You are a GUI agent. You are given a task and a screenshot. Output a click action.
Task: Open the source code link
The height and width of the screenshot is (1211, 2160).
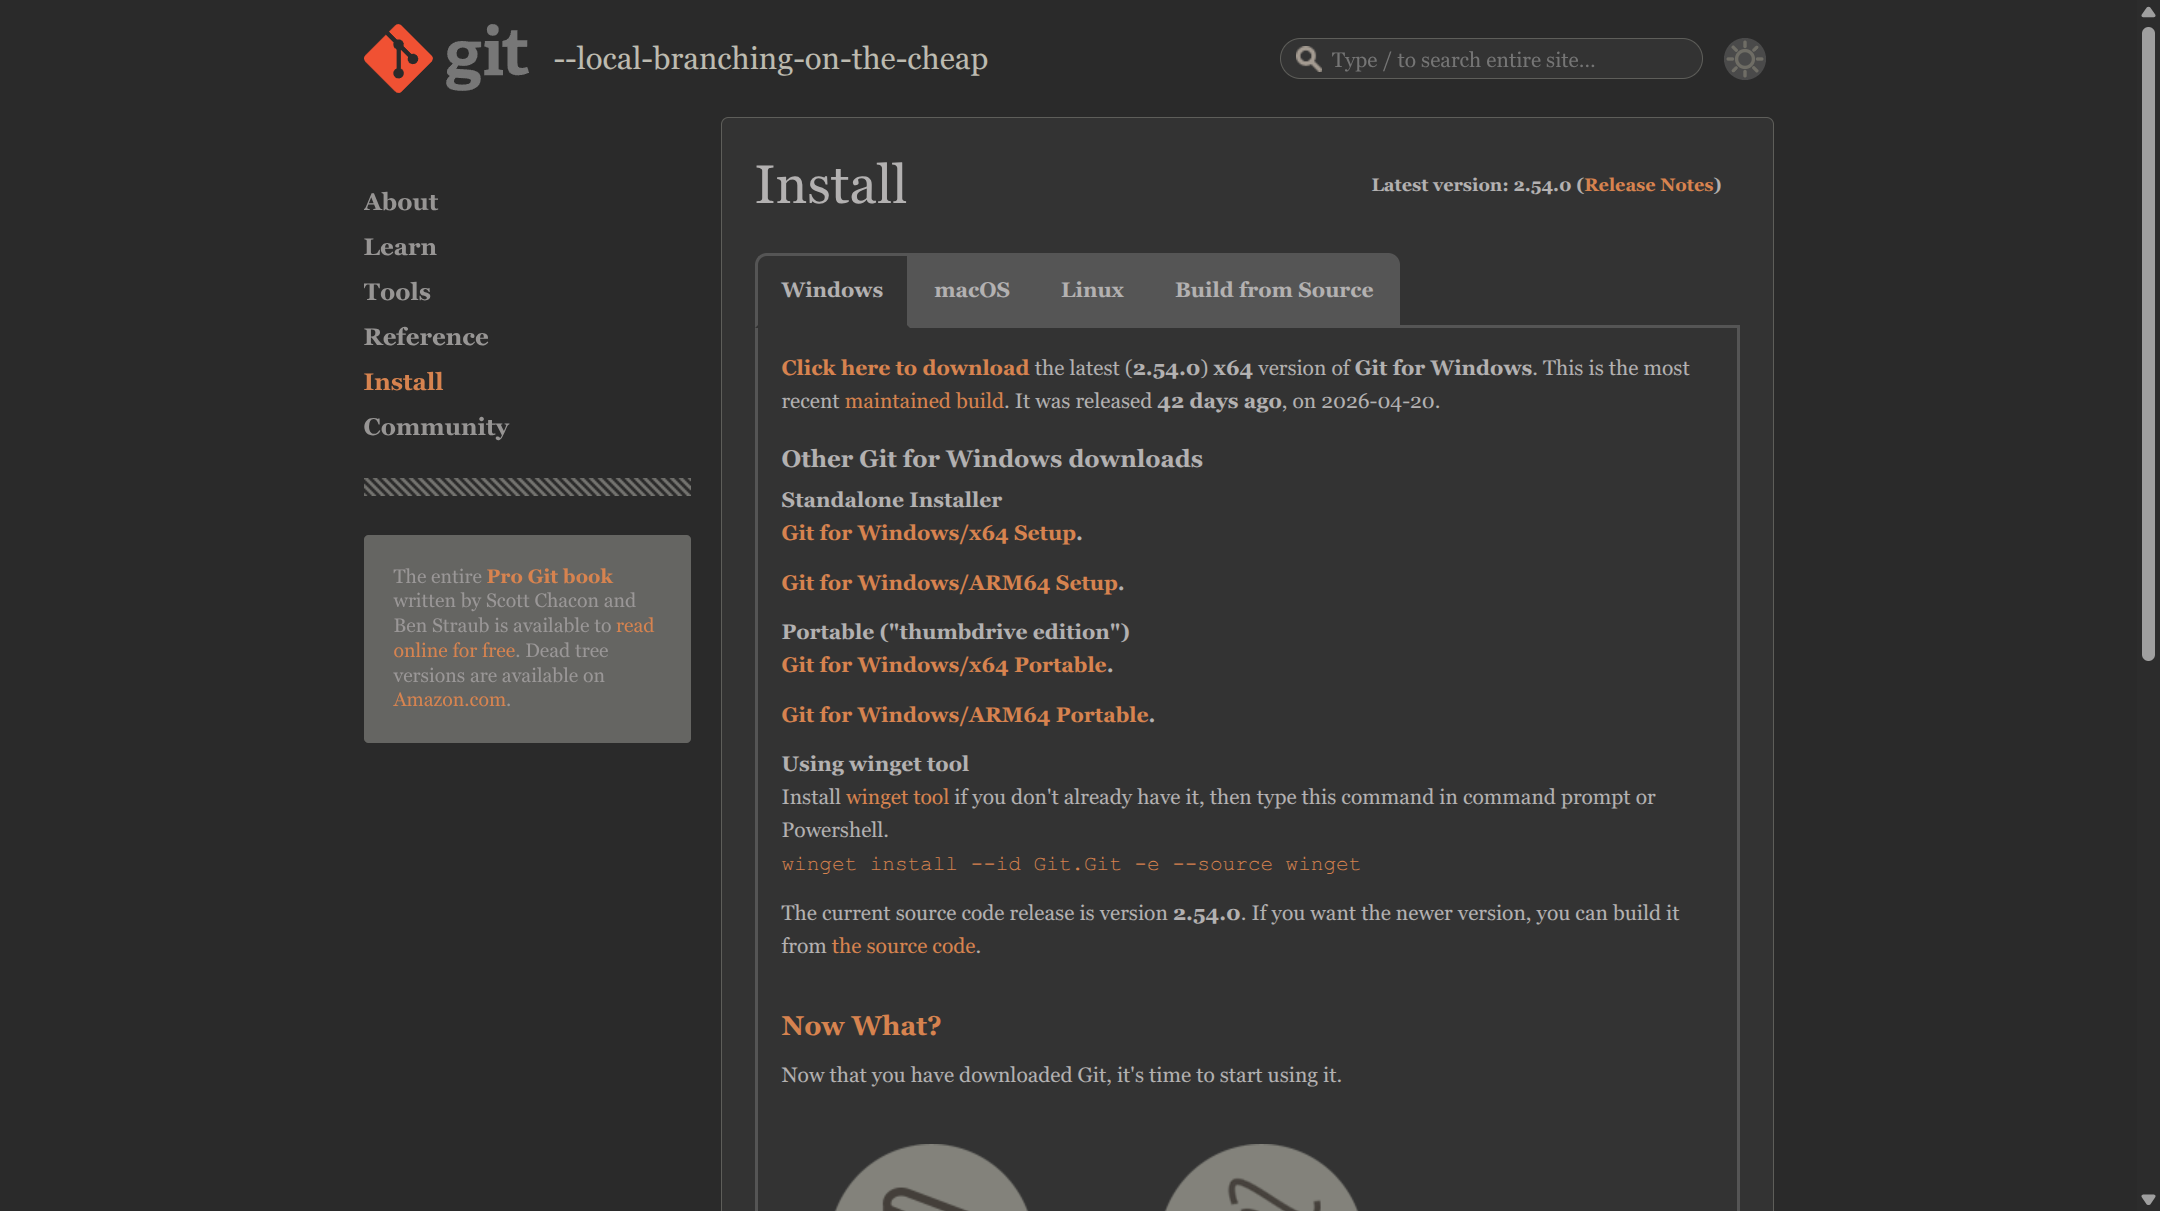click(x=903, y=946)
